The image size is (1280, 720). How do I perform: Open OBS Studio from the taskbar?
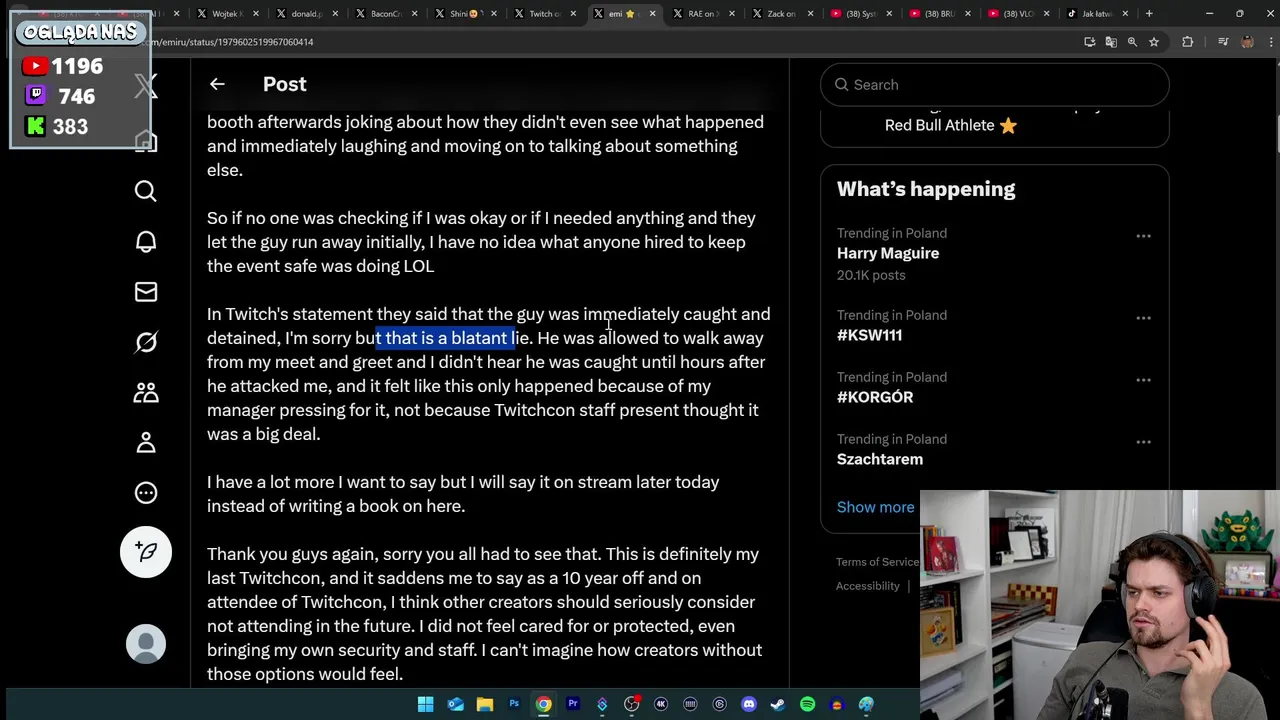[x=631, y=704]
